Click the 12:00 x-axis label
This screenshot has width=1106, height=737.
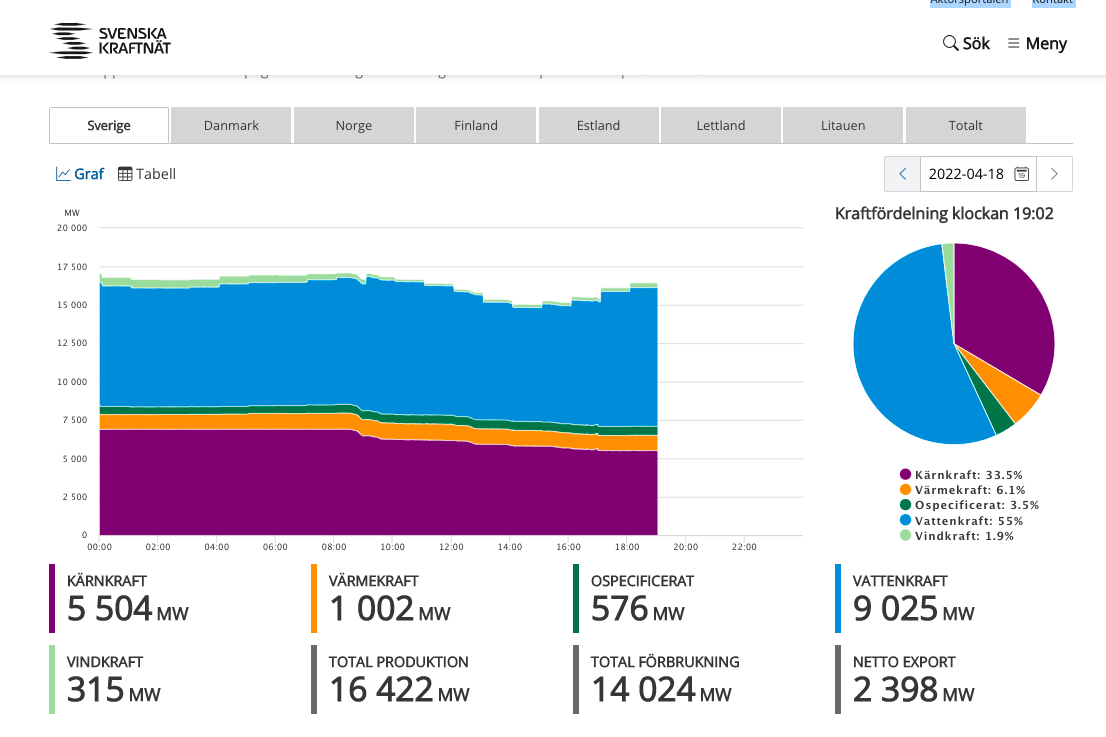tap(451, 547)
